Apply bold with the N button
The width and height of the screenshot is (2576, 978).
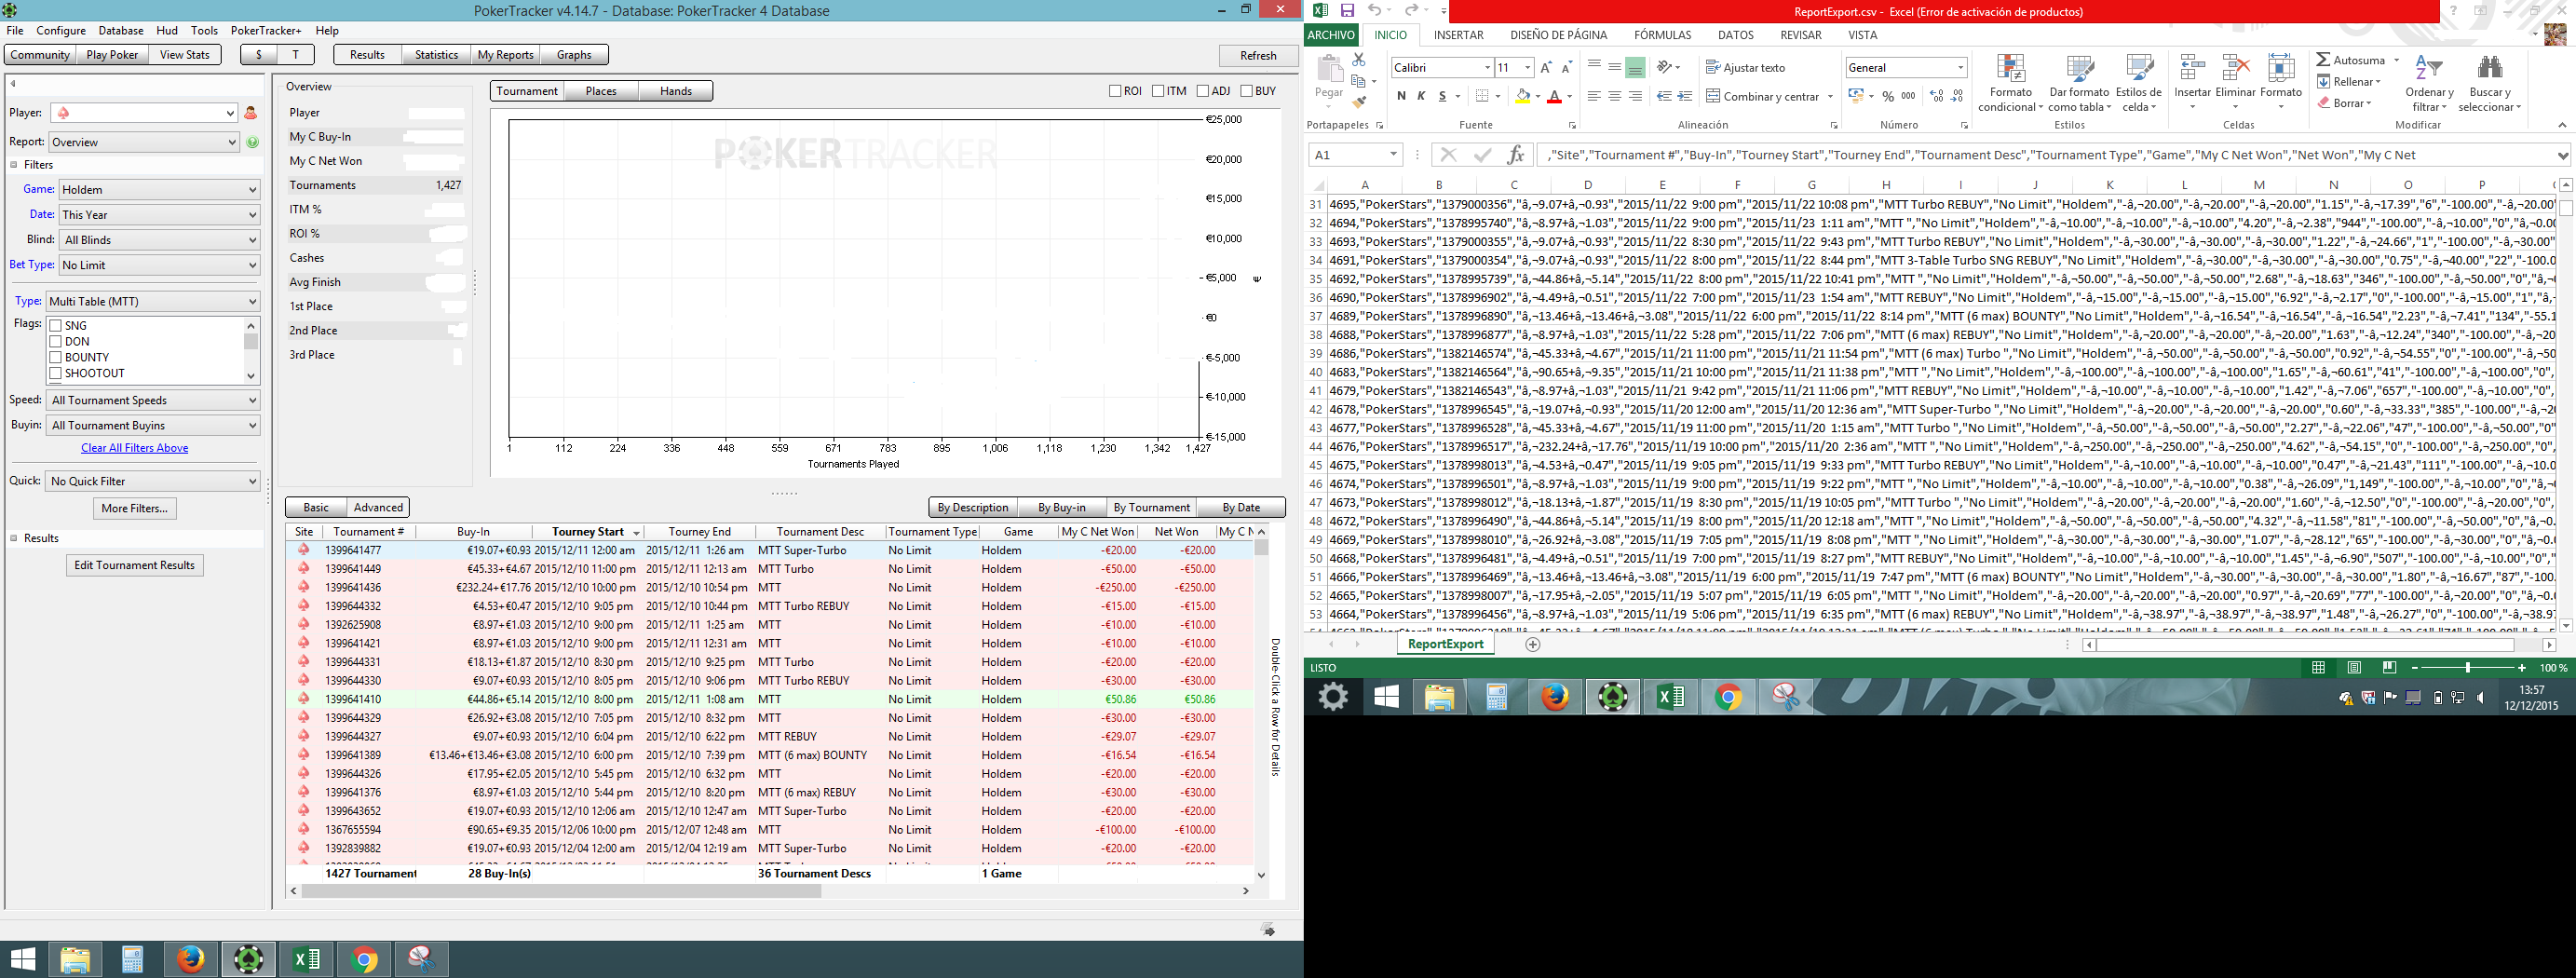tap(1401, 96)
